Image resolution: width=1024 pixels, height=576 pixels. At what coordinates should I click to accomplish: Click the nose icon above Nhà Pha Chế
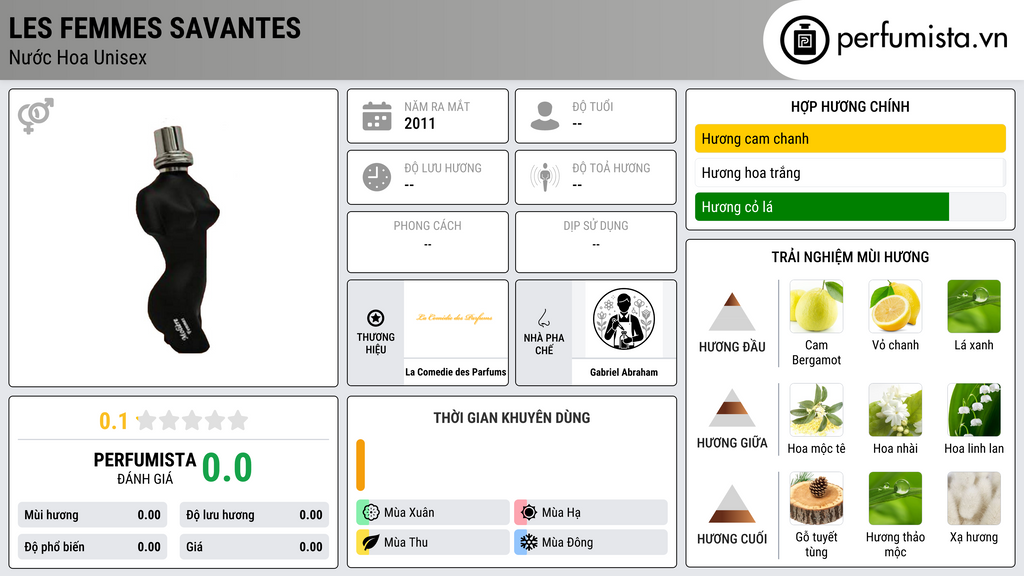543,318
